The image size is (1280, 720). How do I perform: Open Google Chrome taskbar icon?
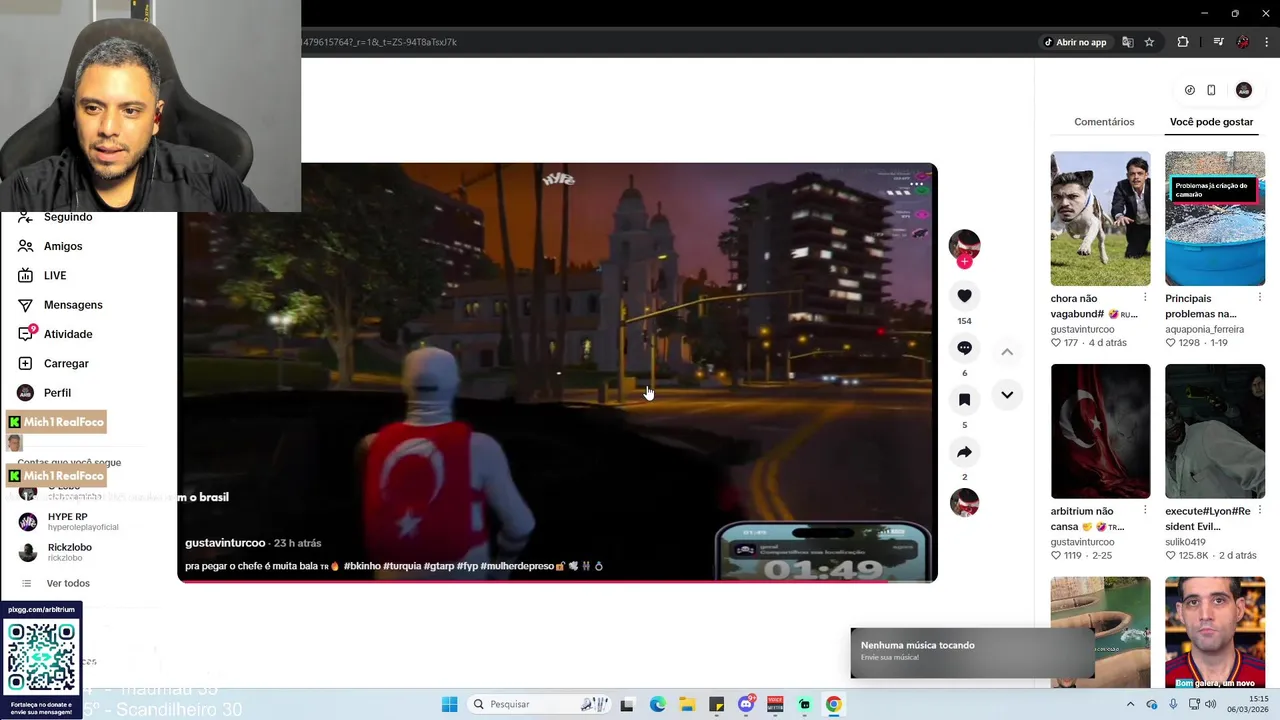pyautogui.click(x=833, y=704)
